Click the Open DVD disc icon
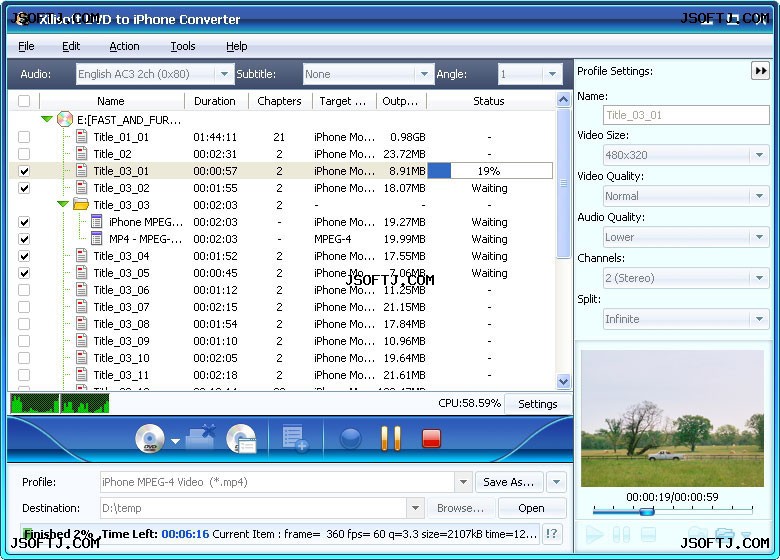The height and width of the screenshot is (560, 780). pos(150,439)
